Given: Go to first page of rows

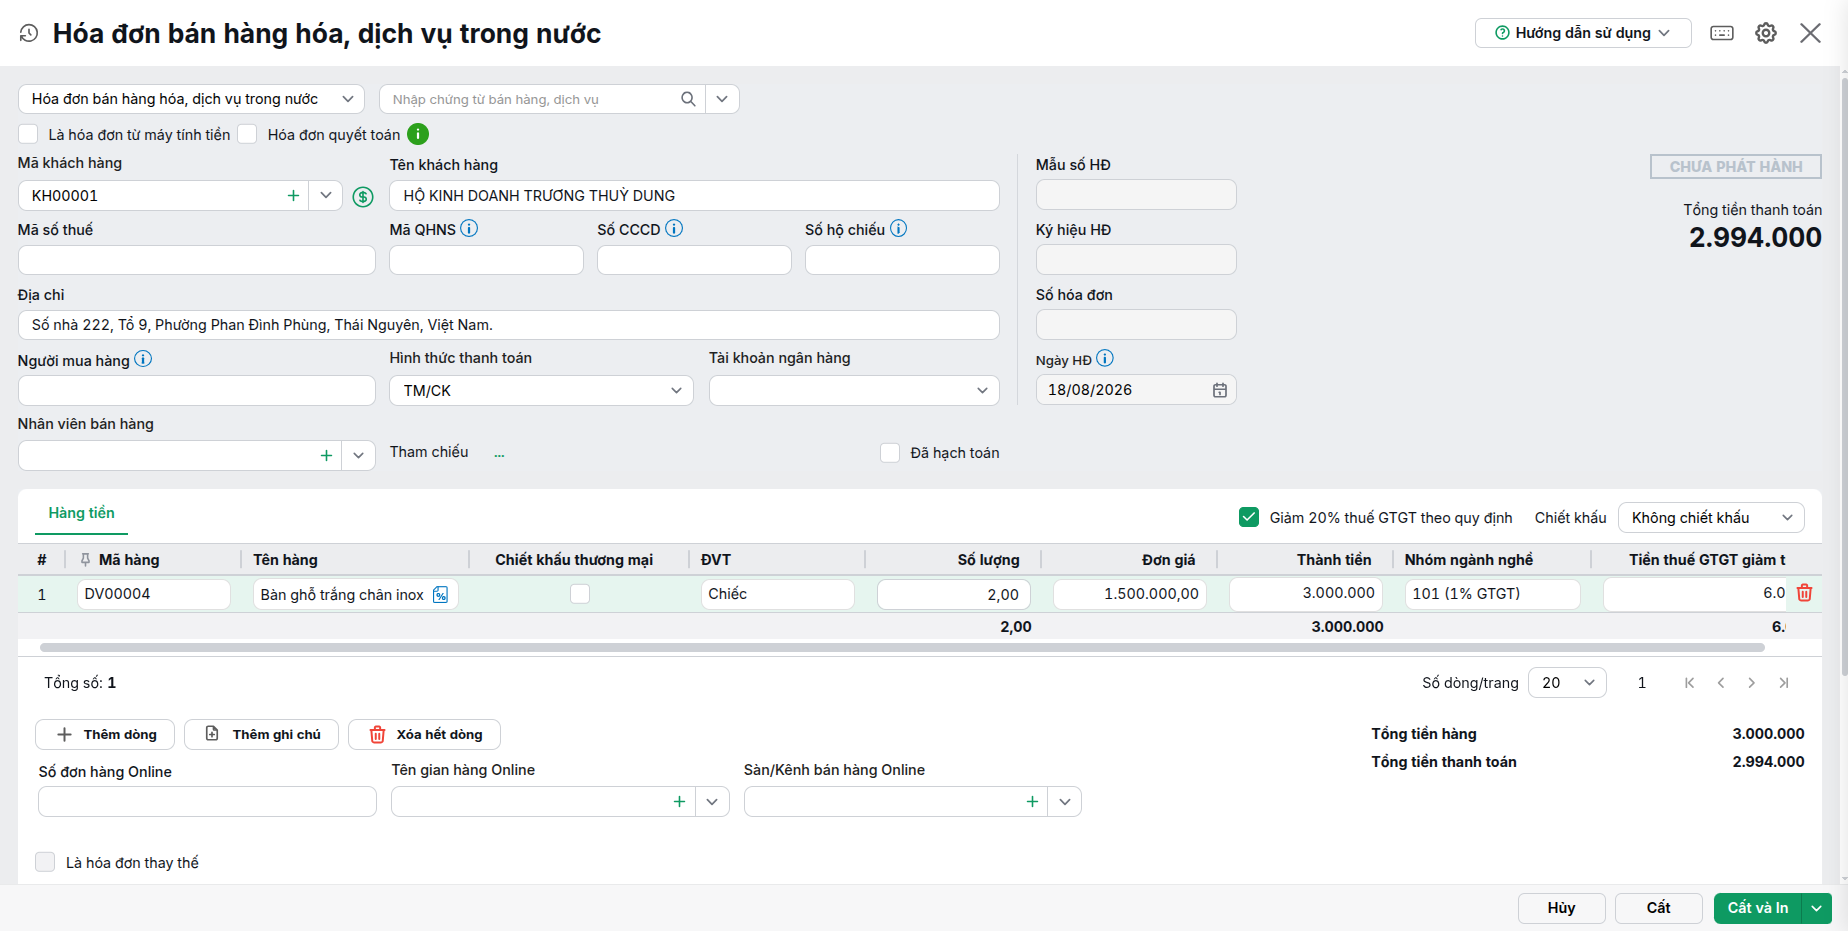Looking at the screenshot, I should pos(1689,683).
